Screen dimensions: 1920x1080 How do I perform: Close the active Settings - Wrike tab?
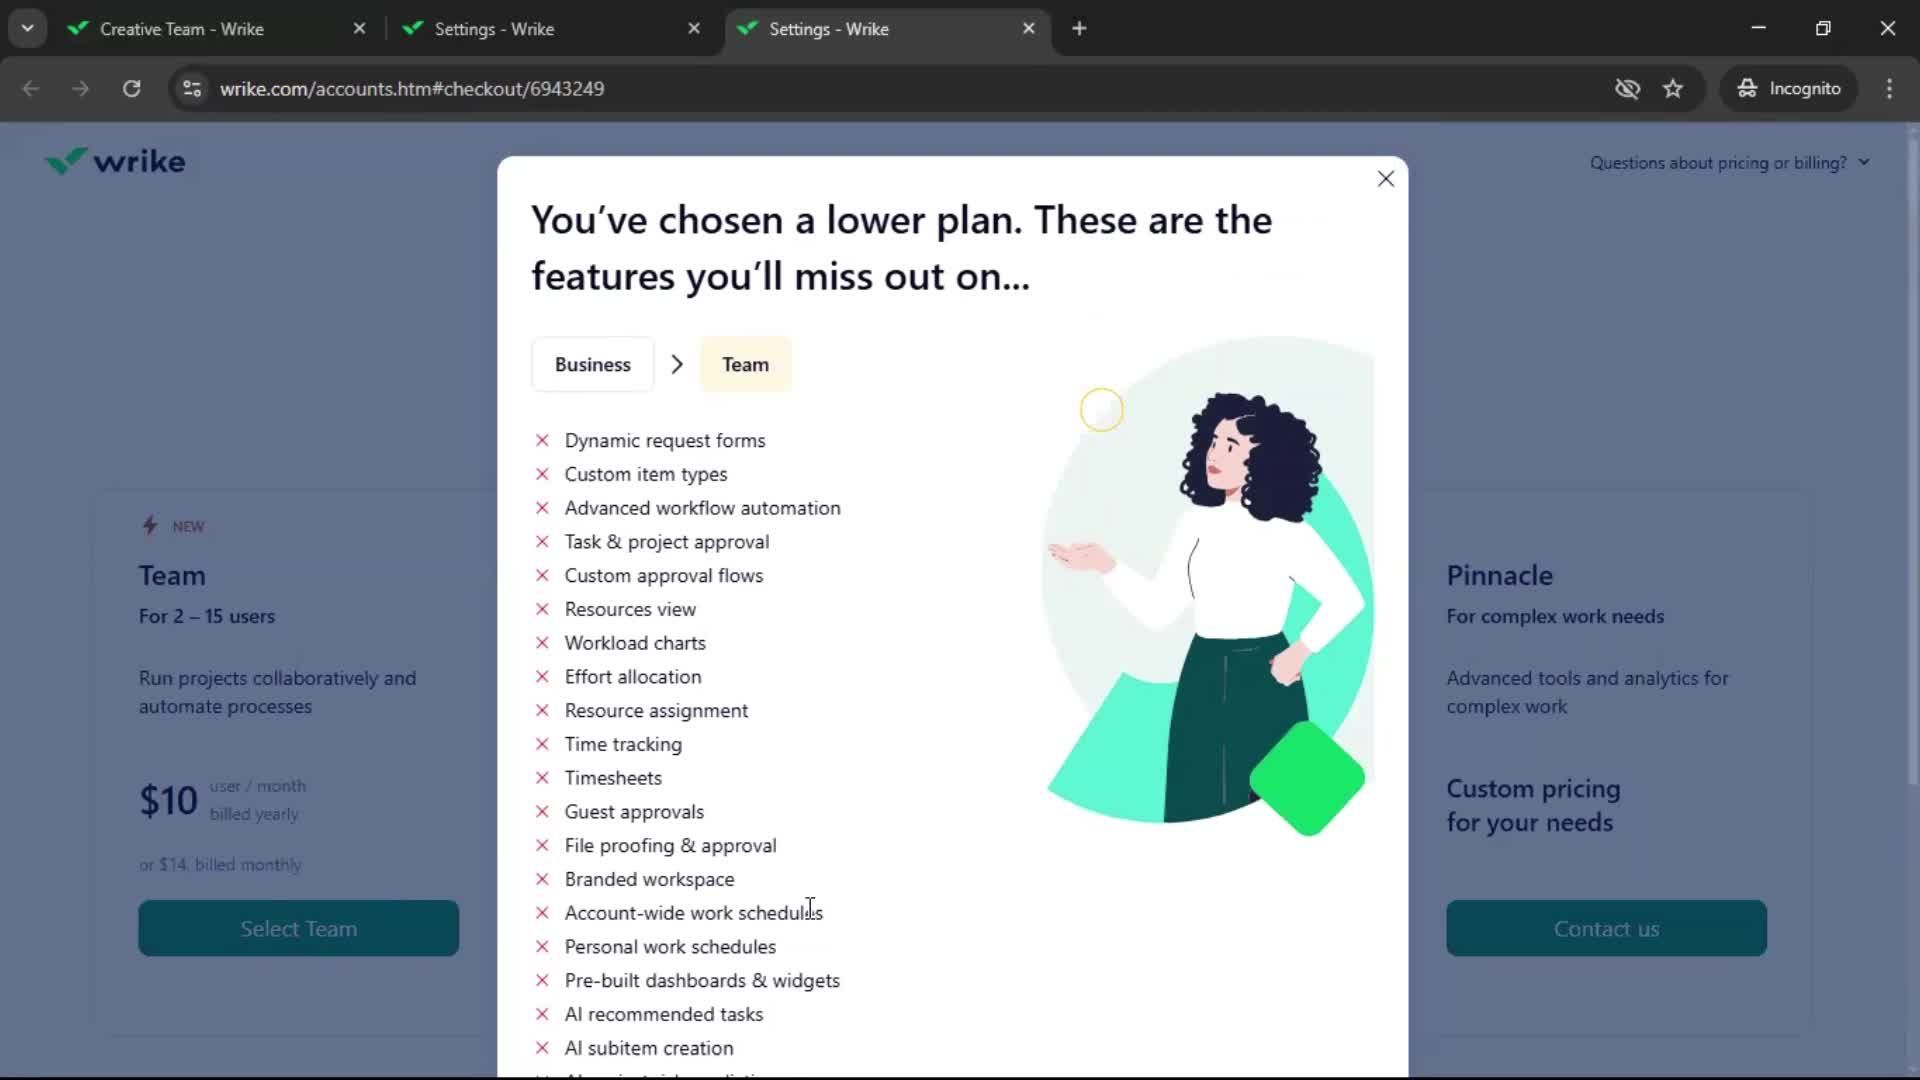(x=1028, y=29)
